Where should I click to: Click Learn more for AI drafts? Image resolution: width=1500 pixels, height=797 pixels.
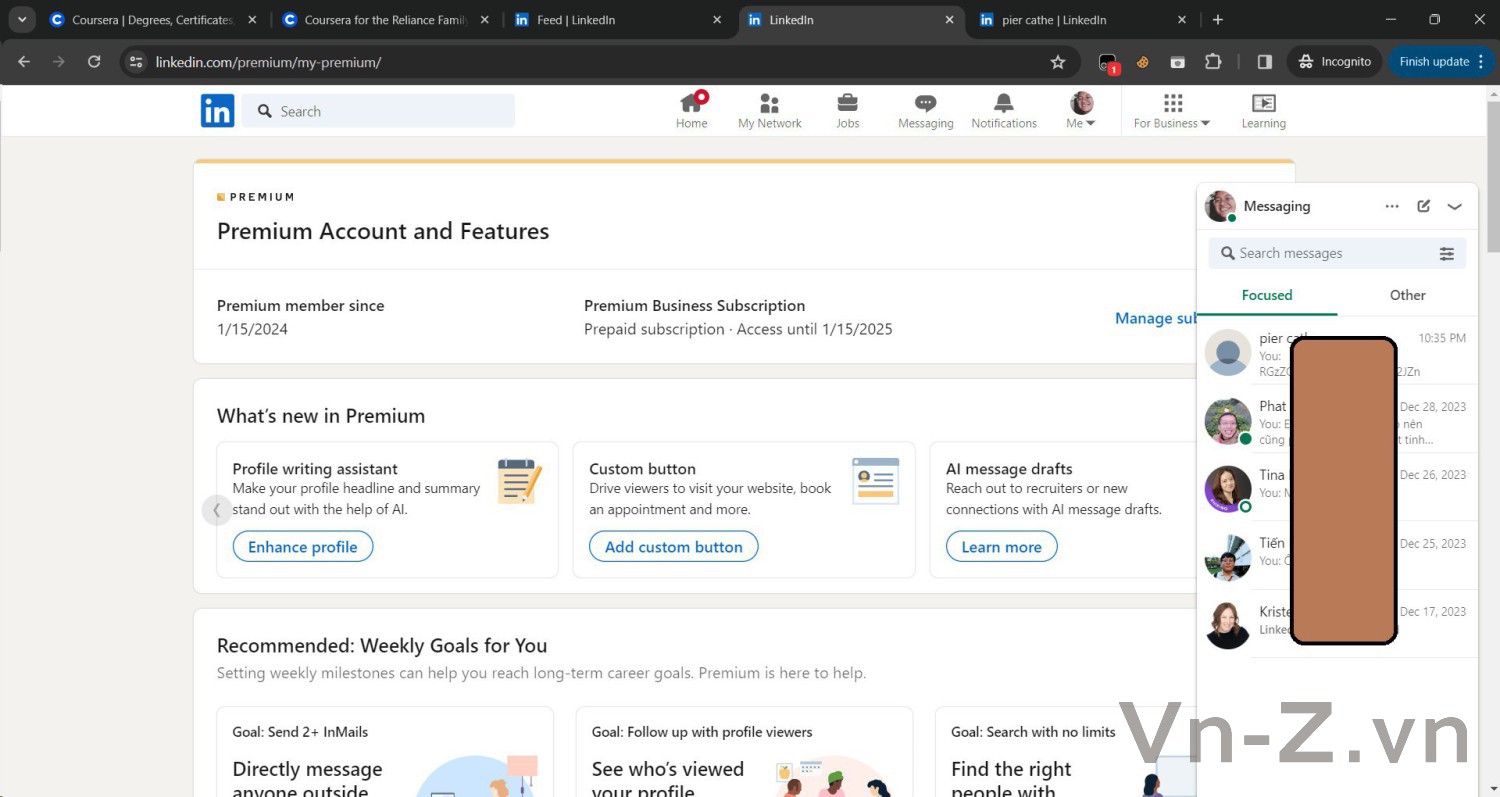click(1001, 547)
